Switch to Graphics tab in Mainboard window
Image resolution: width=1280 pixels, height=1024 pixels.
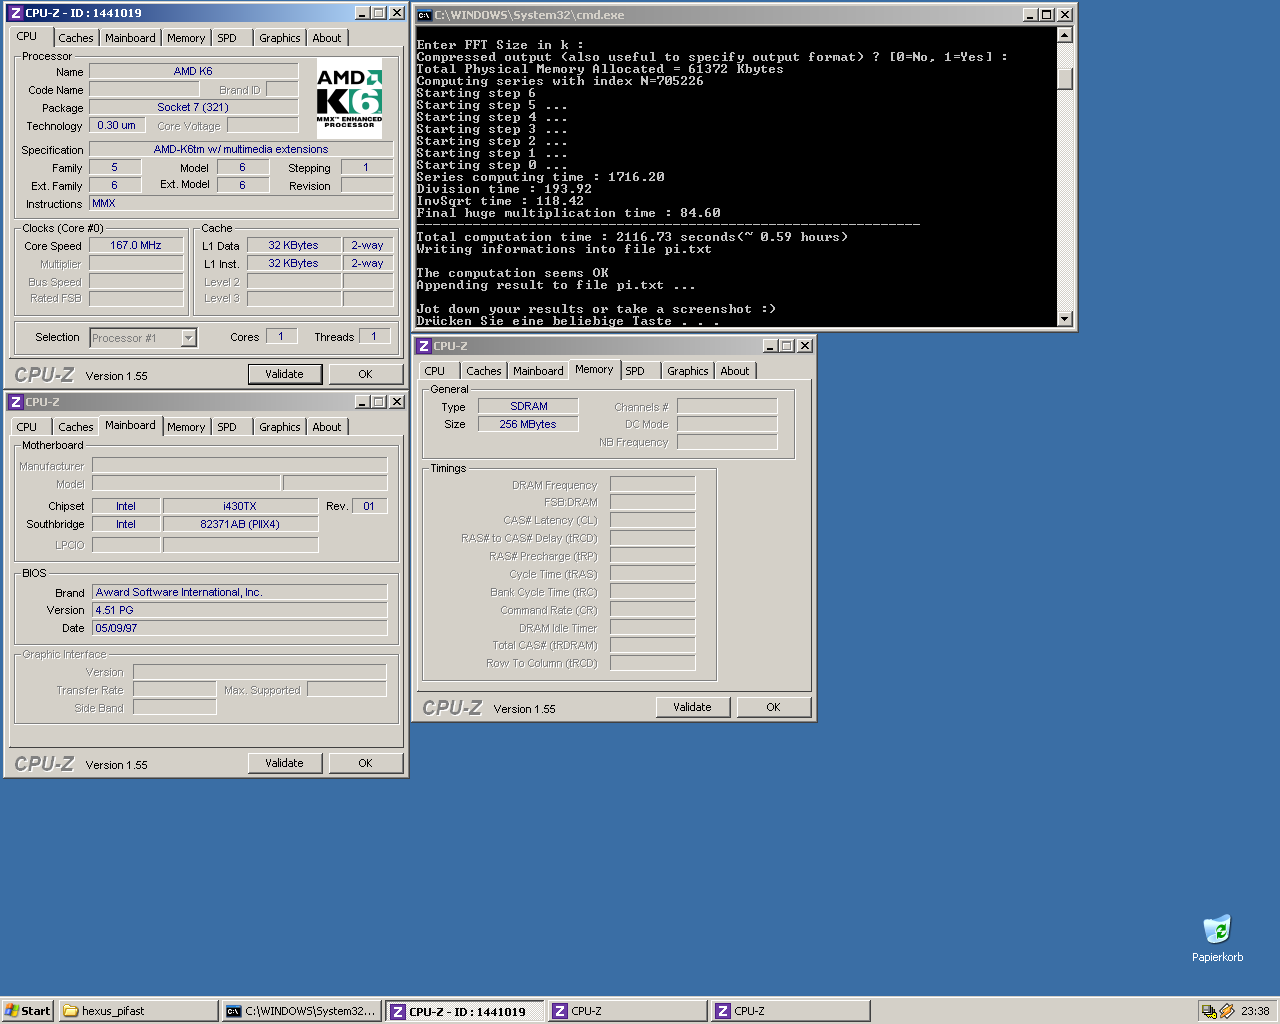pyautogui.click(x=279, y=427)
